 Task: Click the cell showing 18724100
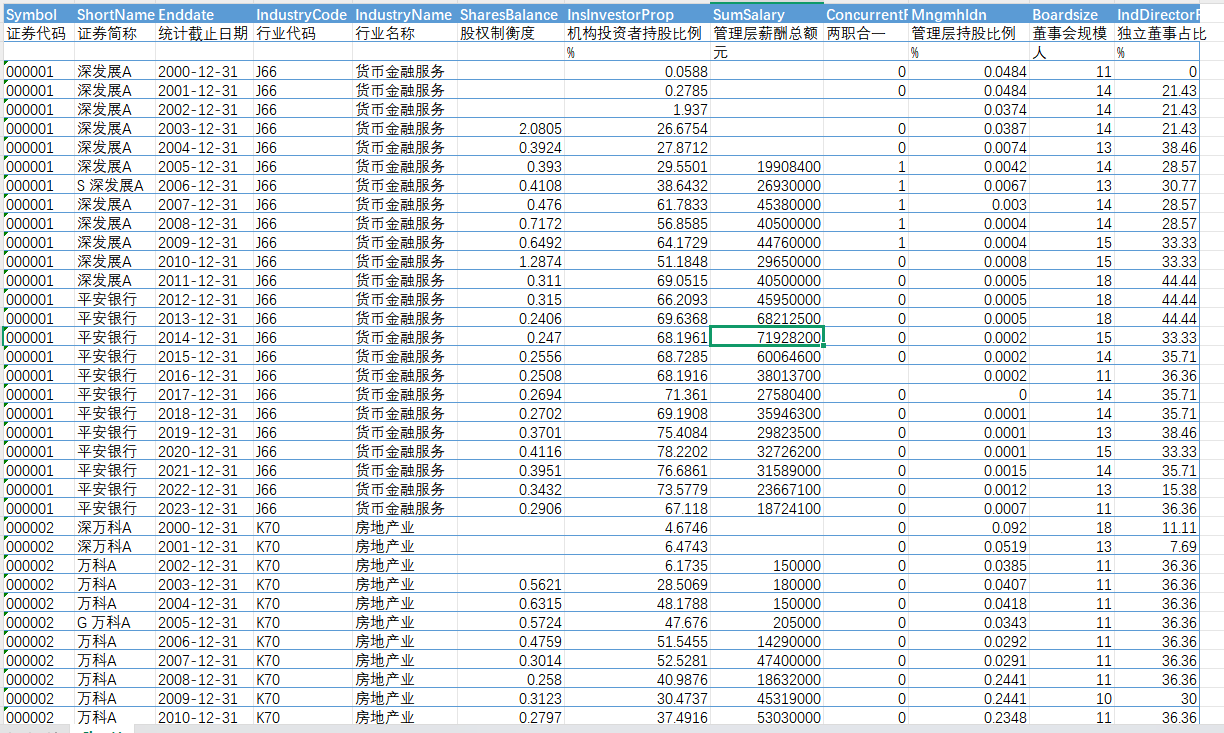pos(767,508)
